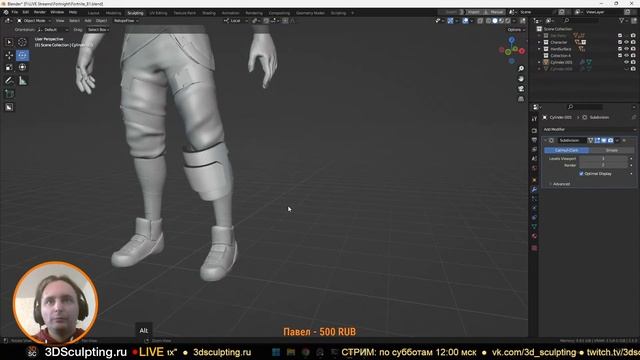Open the File menu
640x360 pixels.
click(x=15, y=12)
